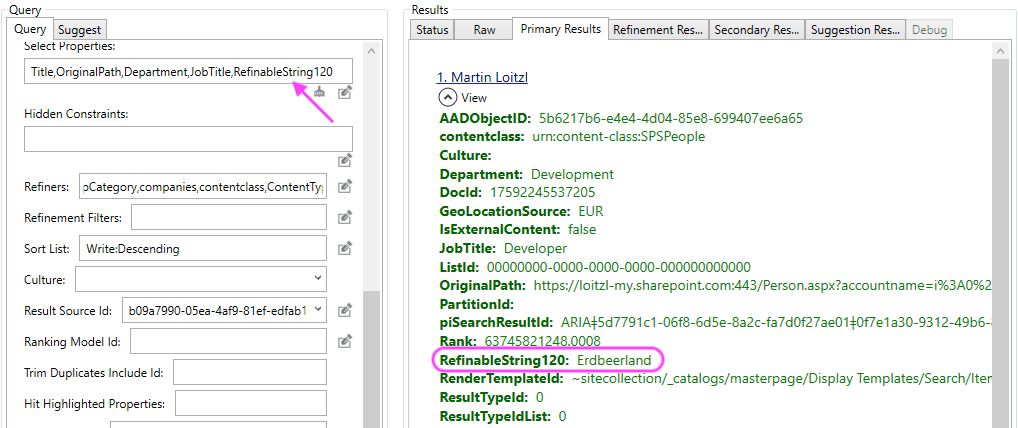Open the Secondary Results tab

[x=755, y=30]
